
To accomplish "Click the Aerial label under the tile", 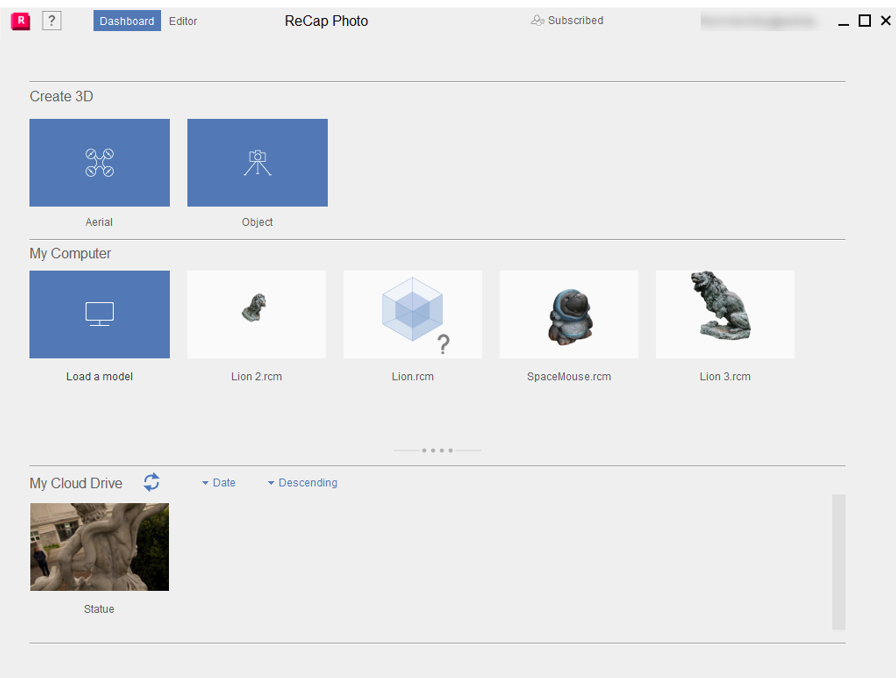I will [99, 222].
